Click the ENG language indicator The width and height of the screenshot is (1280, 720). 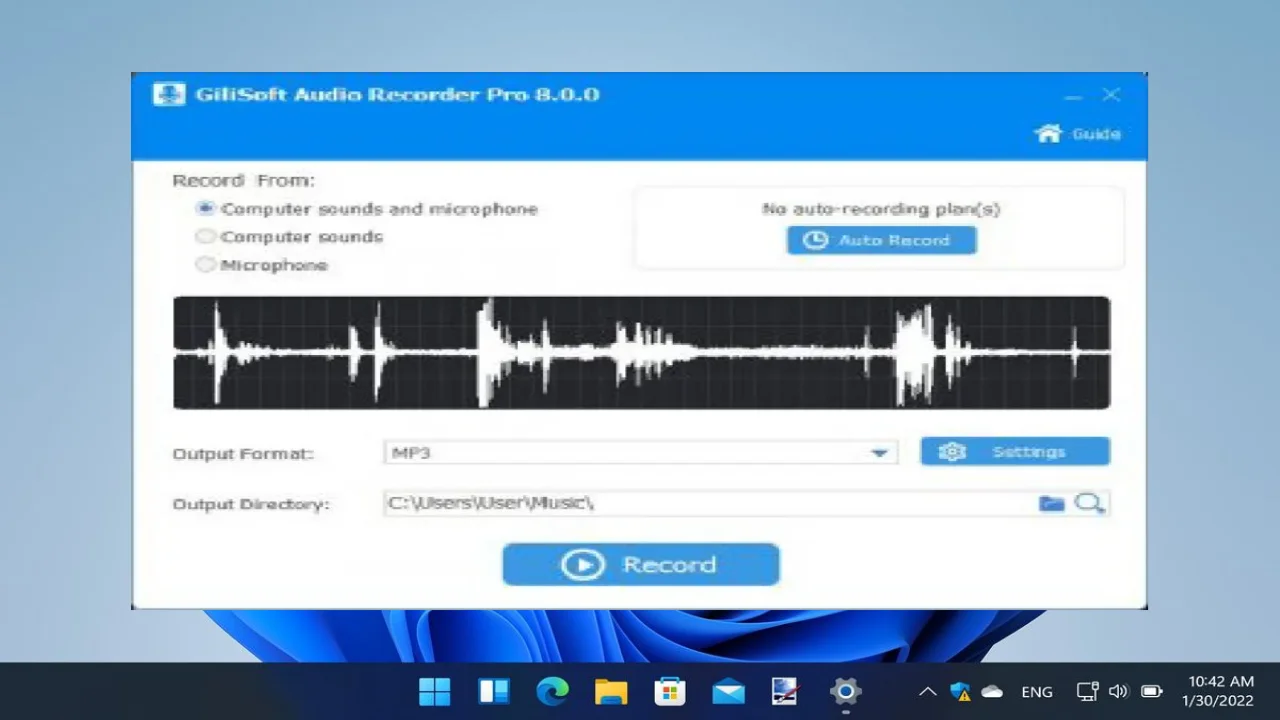(x=1037, y=692)
